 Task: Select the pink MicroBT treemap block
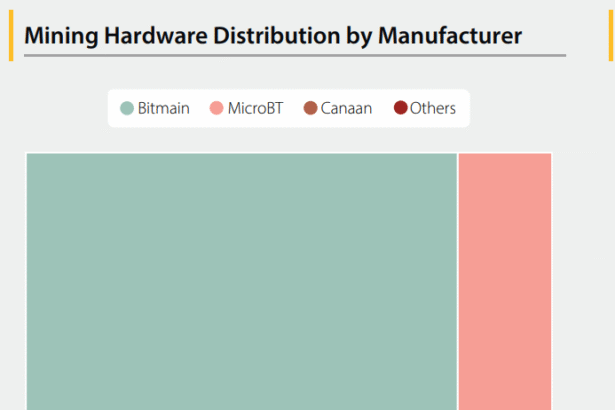point(505,280)
